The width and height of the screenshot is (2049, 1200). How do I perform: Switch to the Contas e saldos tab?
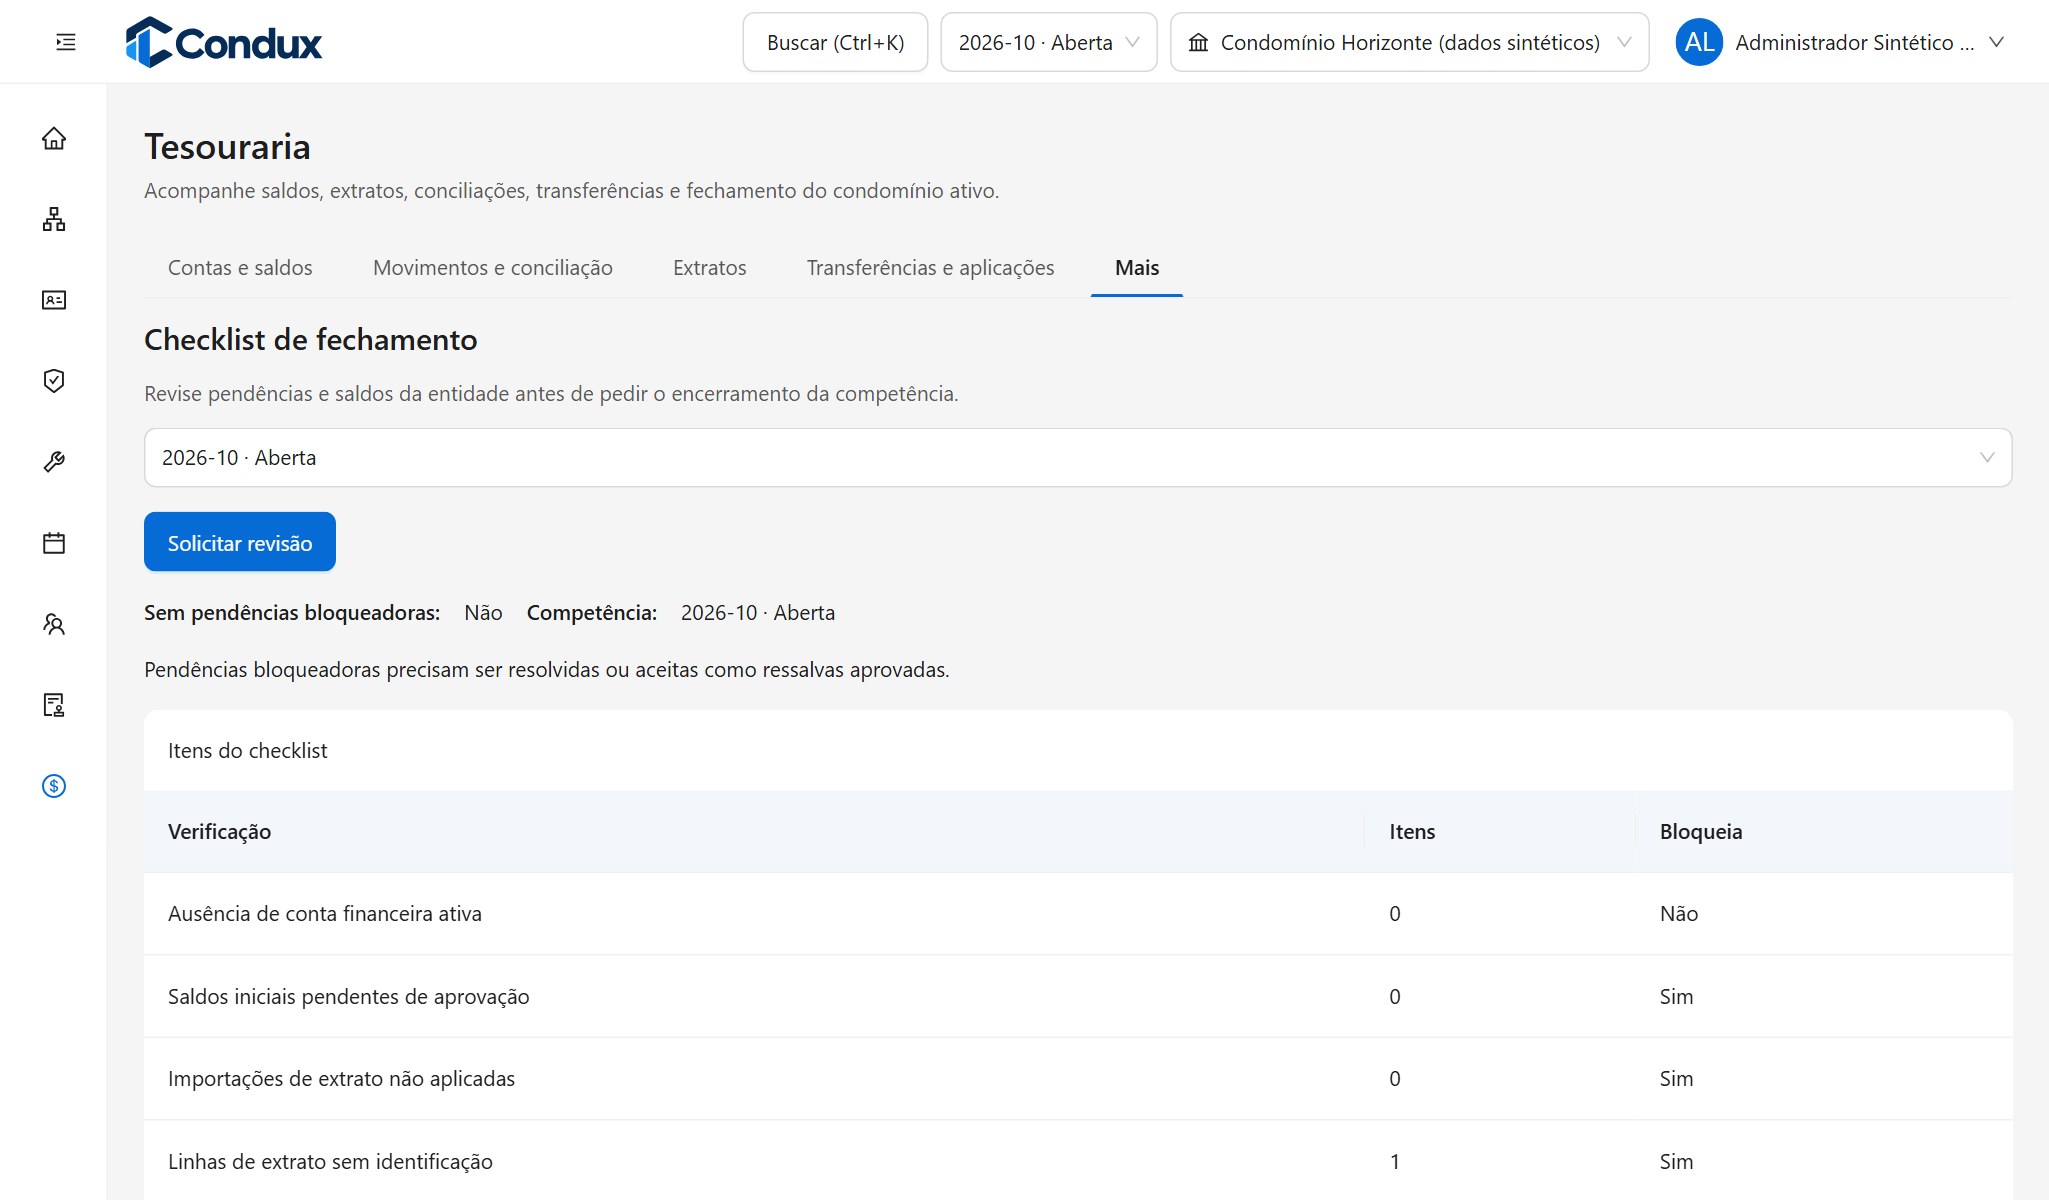click(x=240, y=268)
